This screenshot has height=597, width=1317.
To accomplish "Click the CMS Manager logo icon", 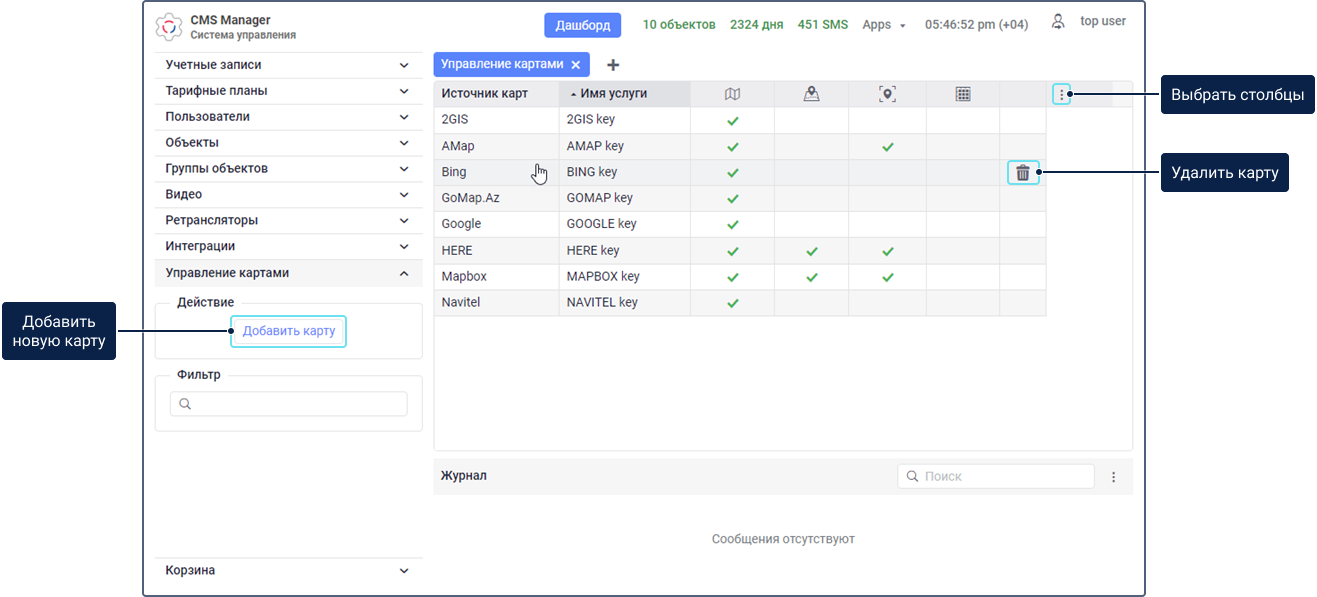I will tap(171, 27).
